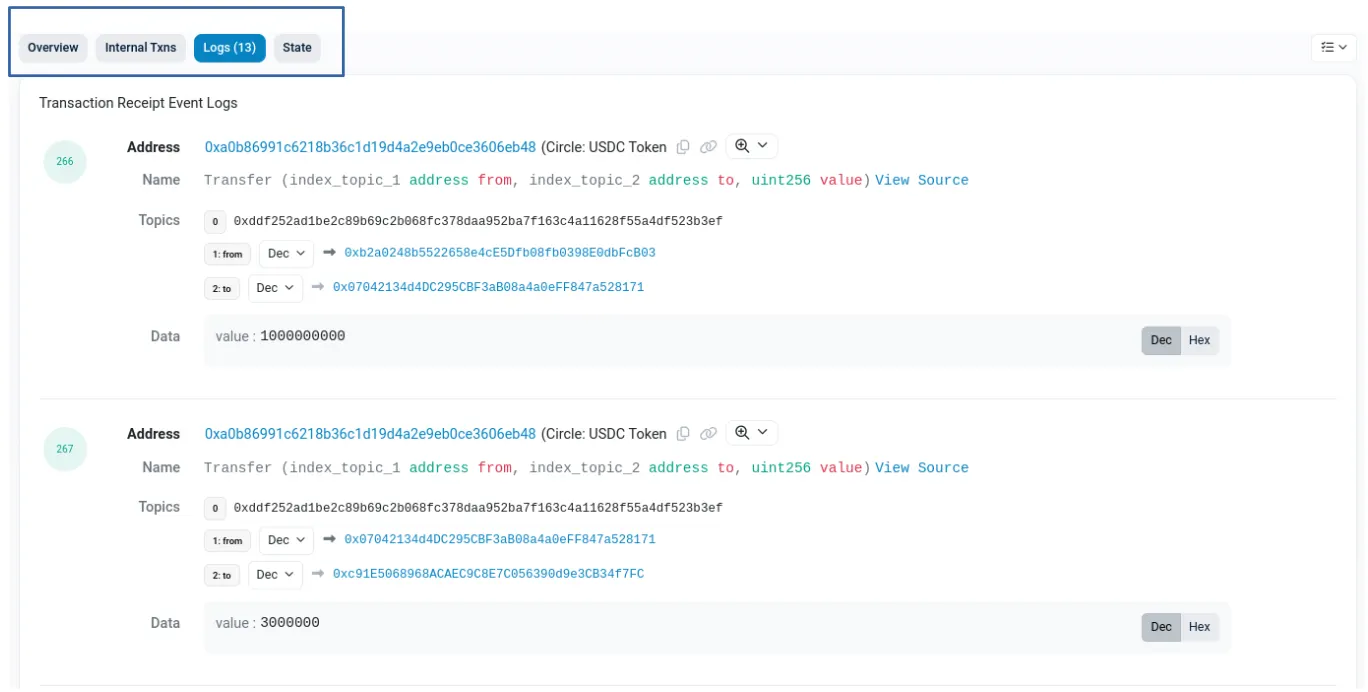Click the permalink icon in log 267

coord(708,433)
